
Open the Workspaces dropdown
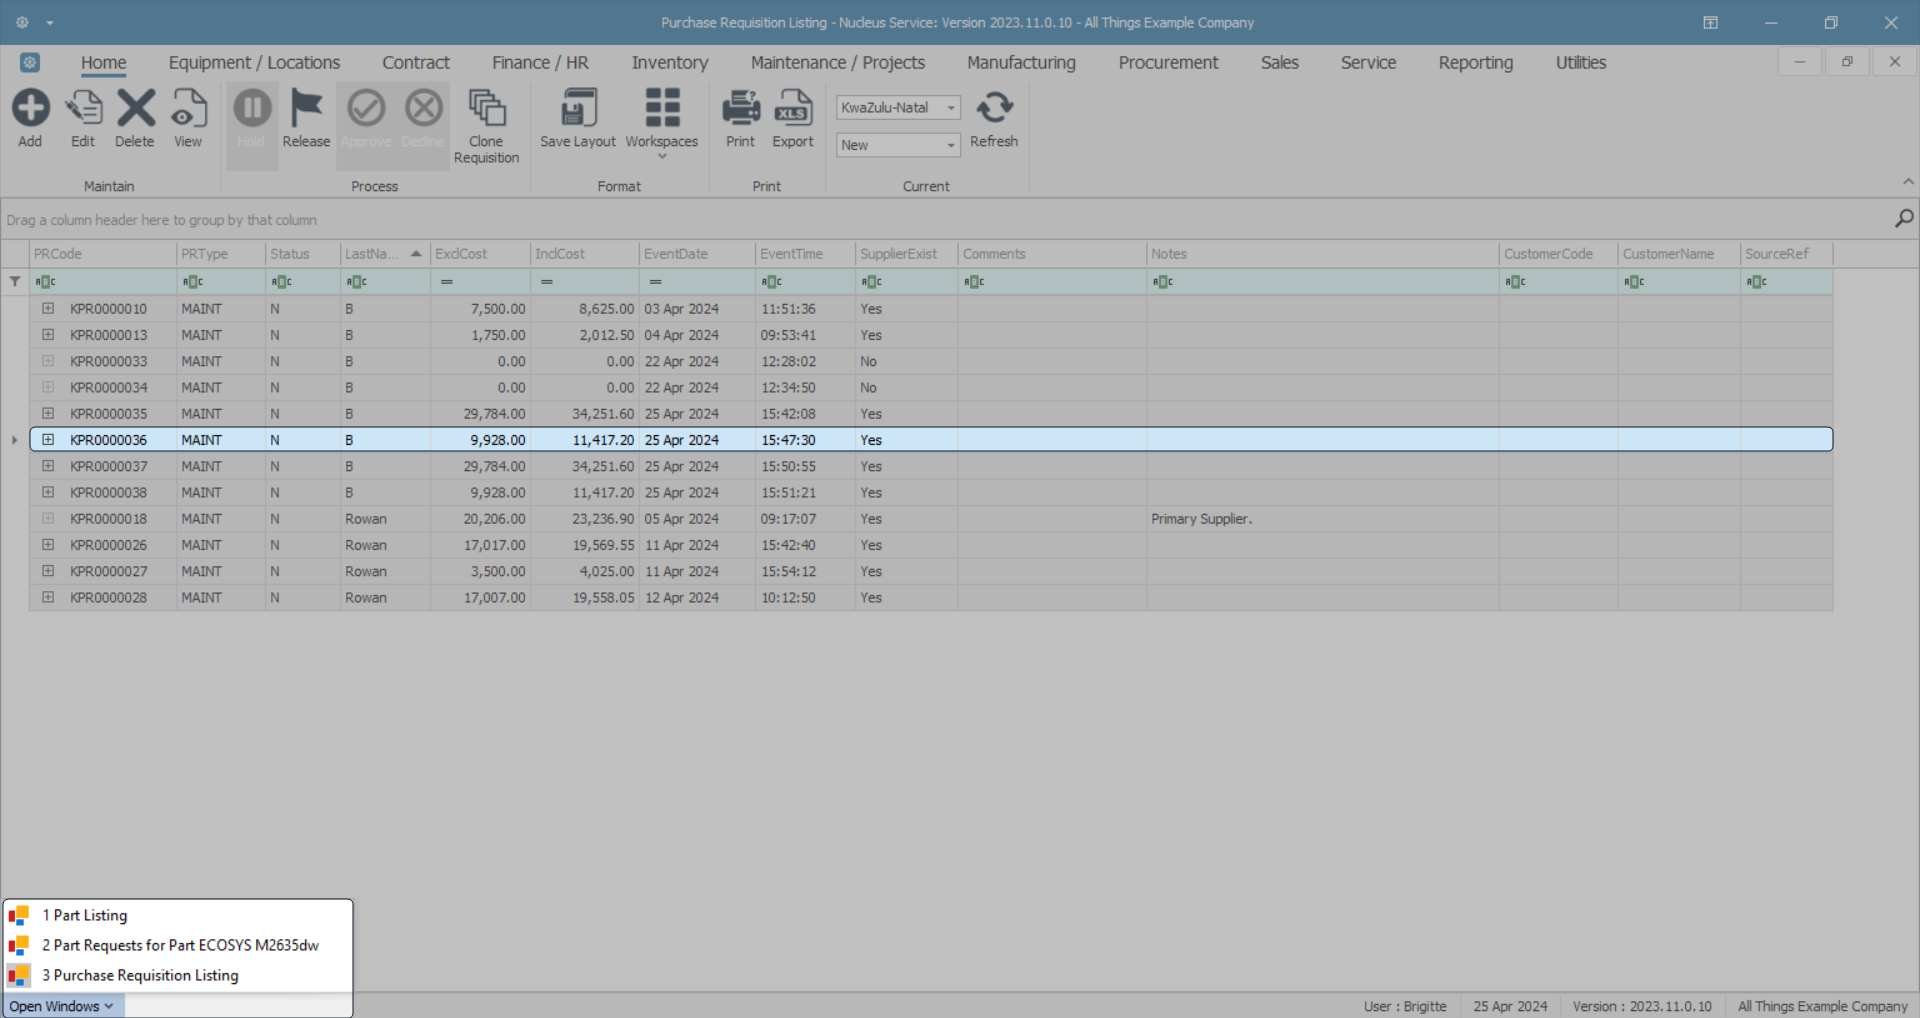pyautogui.click(x=661, y=120)
